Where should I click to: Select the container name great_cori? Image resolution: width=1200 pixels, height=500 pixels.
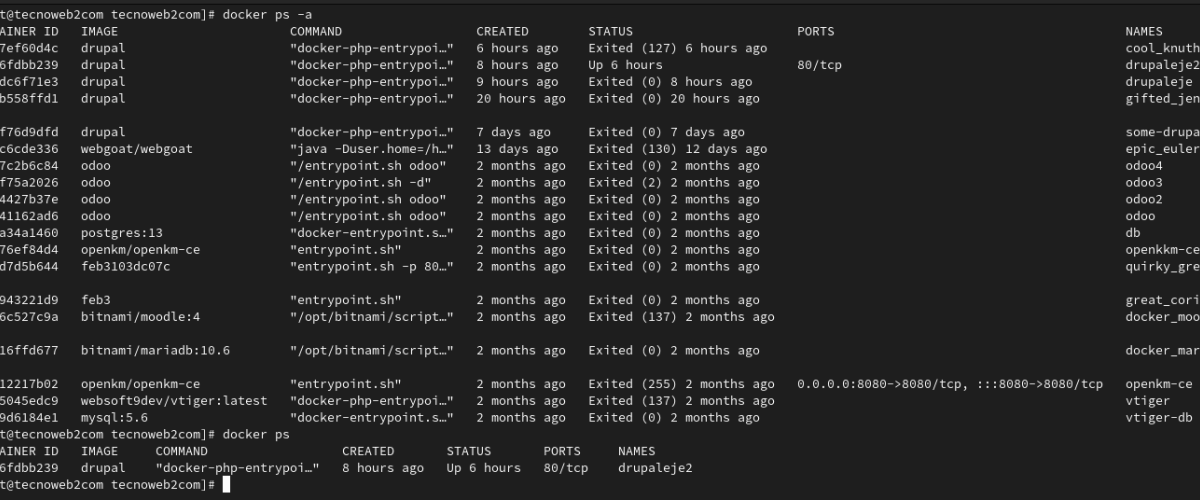1162,300
